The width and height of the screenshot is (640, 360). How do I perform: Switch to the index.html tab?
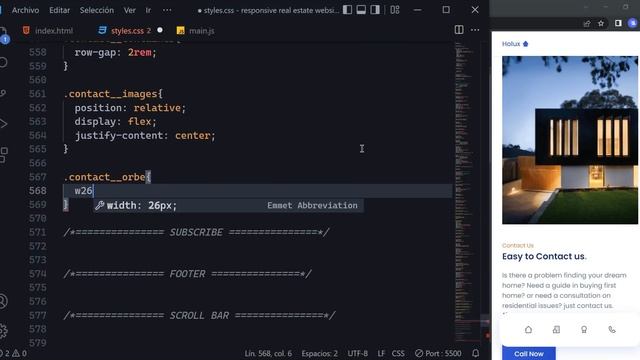tap(48, 31)
